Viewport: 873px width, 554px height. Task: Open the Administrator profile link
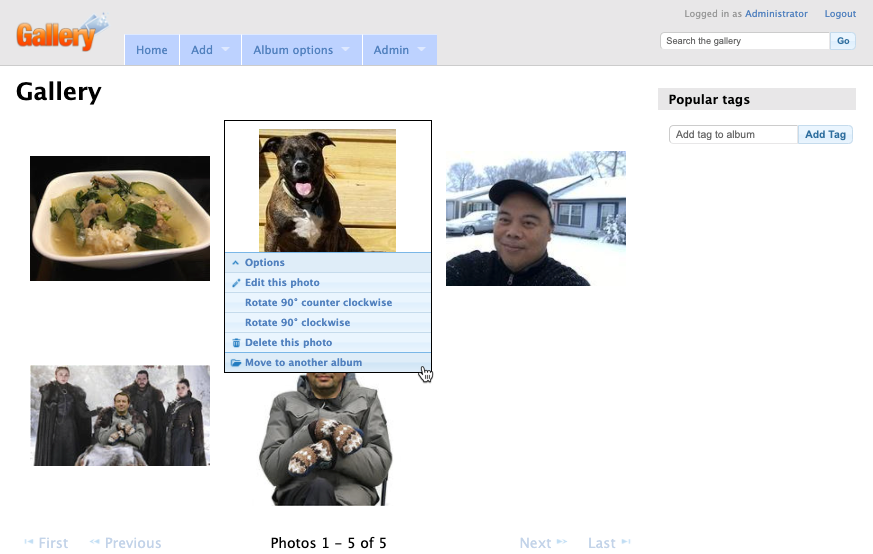[776, 14]
